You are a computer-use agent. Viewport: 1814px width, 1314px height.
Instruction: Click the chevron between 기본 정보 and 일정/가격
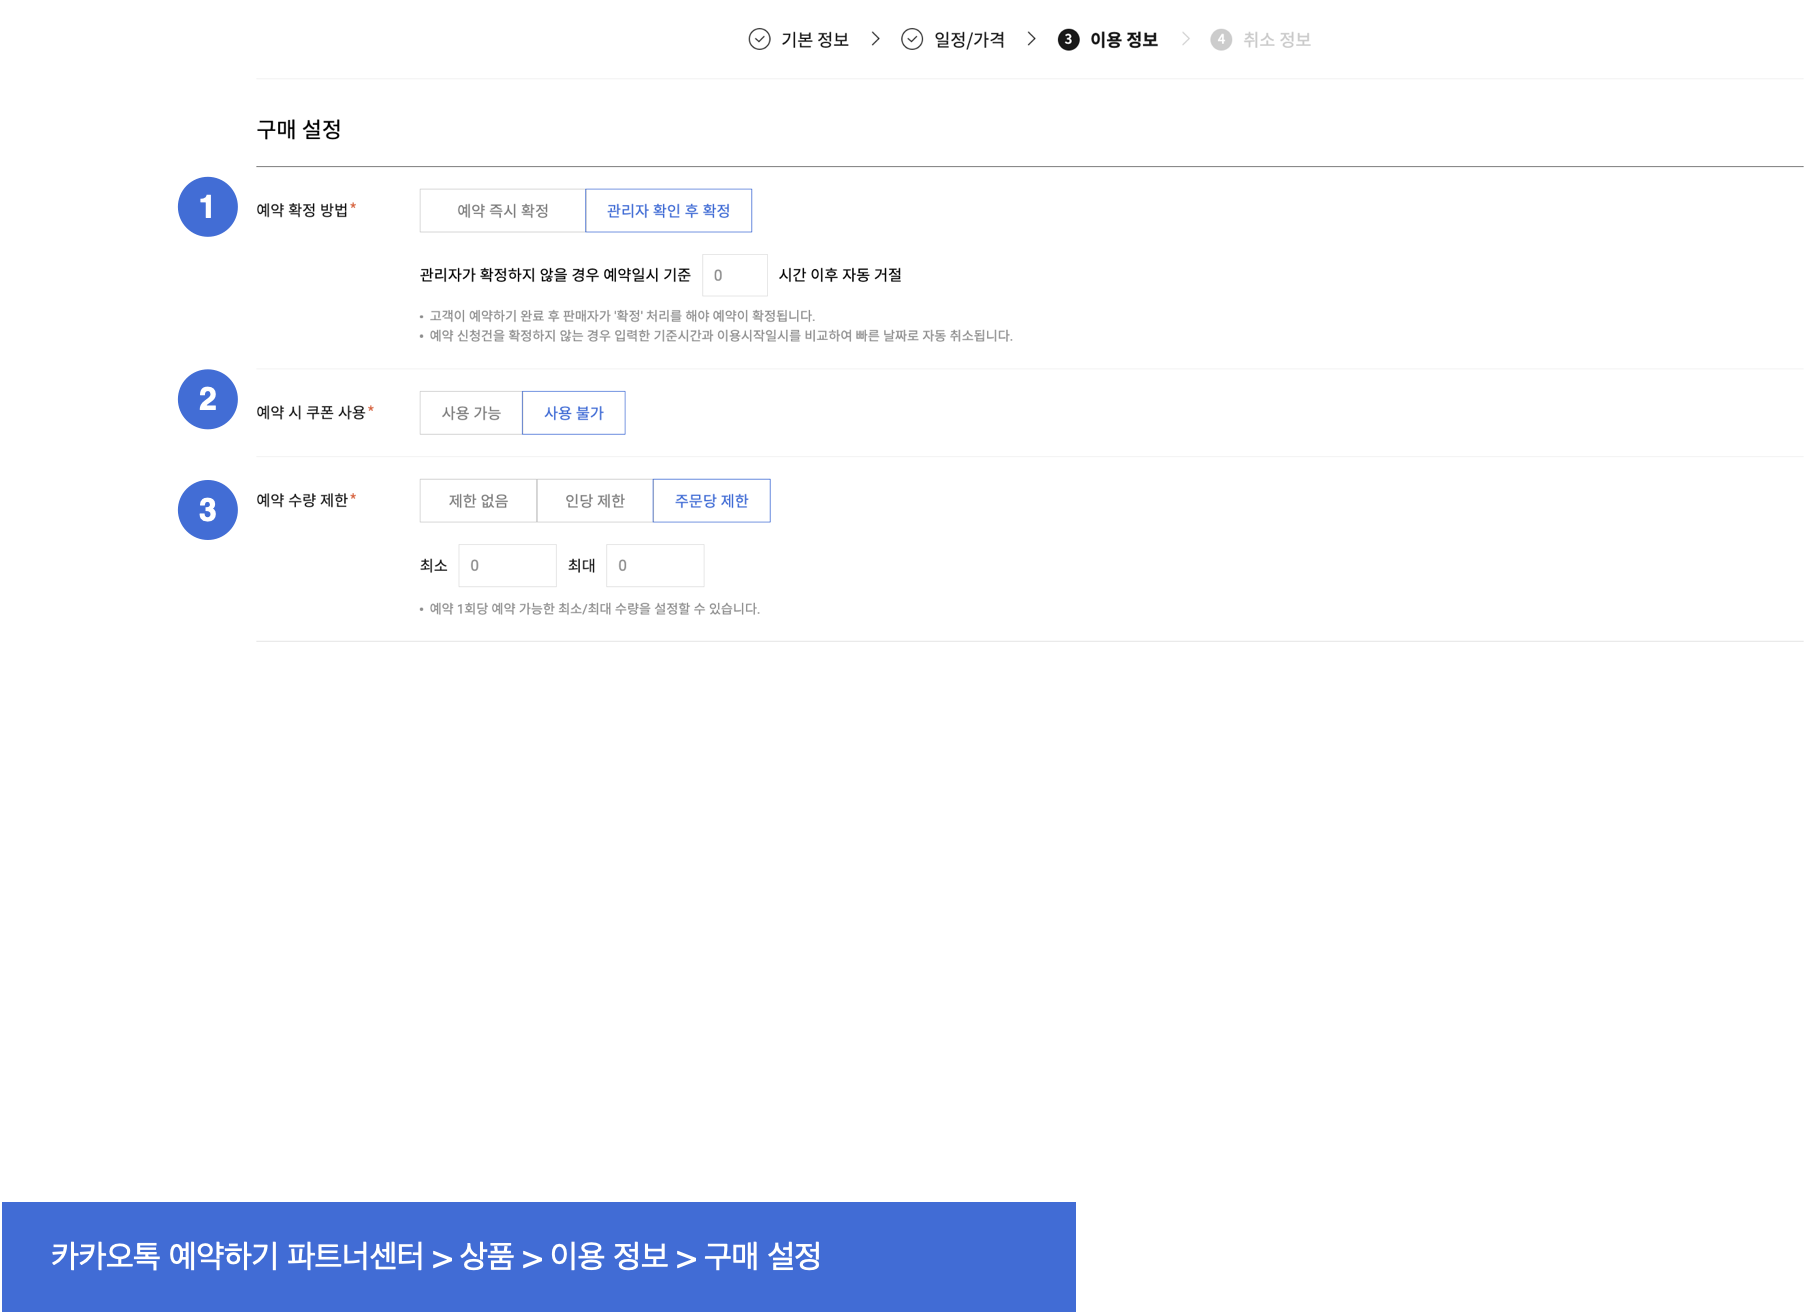pos(876,39)
